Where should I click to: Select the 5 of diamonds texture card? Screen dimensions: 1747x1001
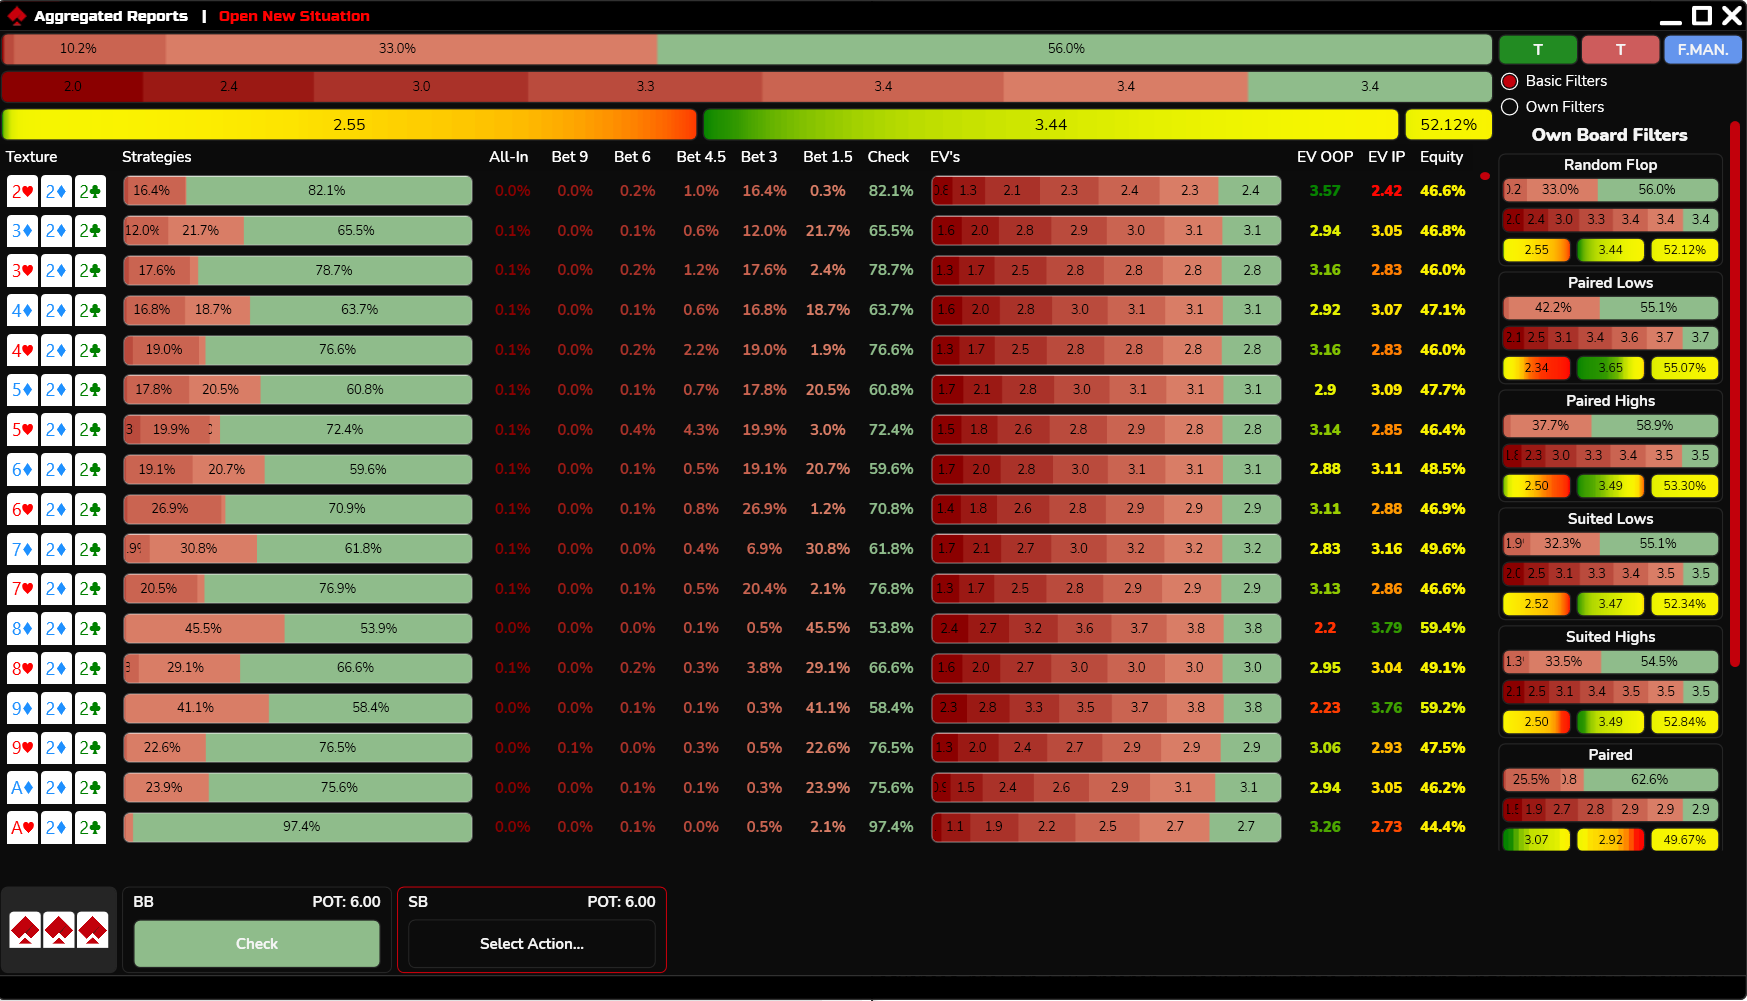[22, 390]
